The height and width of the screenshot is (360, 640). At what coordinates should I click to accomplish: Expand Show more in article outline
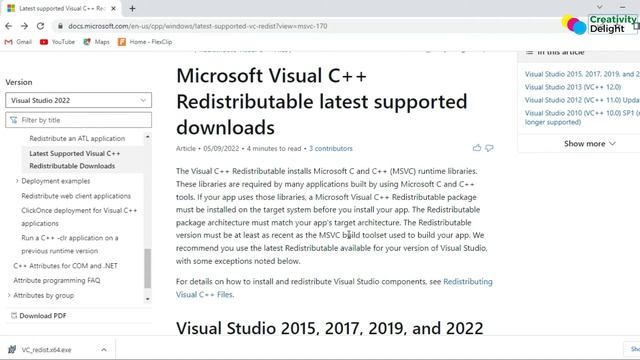pyautogui.click(x=589, y=144)
